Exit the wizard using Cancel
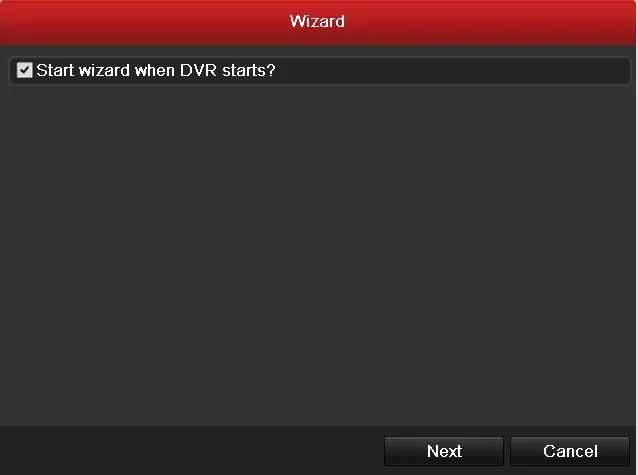Image resolution: width=638 pixels, height=475 pixels. [570, 451]
